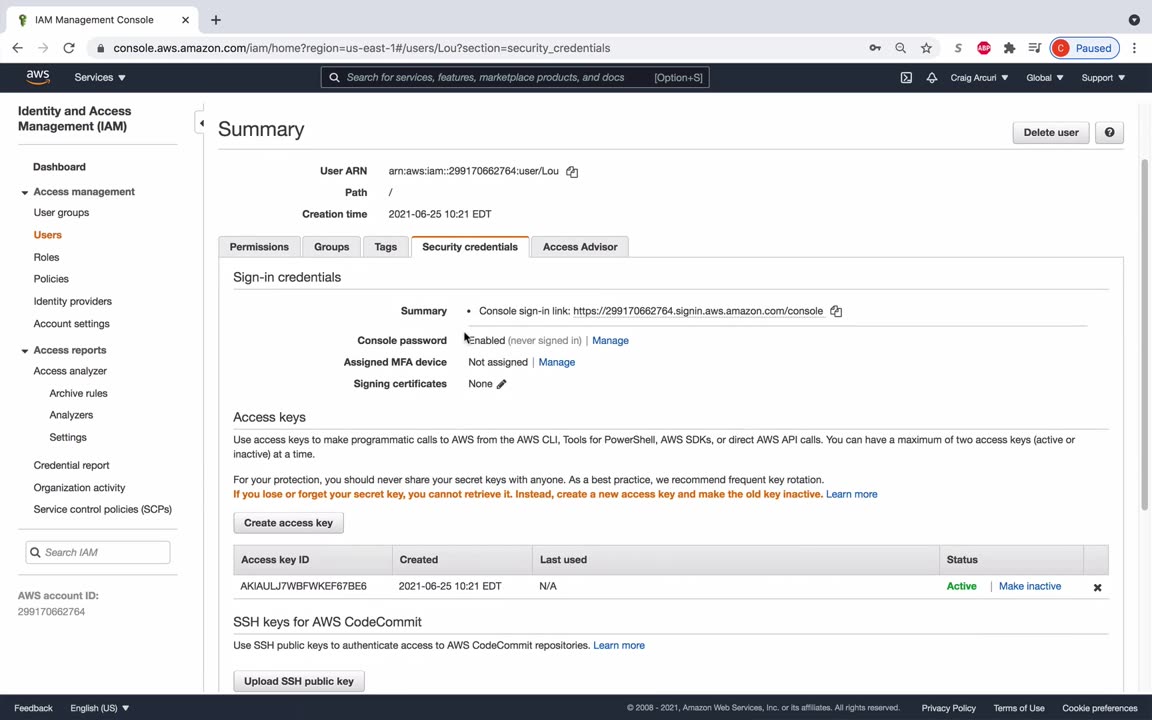1152x720 pixels.
Task: Click the browser address bar URL
Action: (361, 48)
